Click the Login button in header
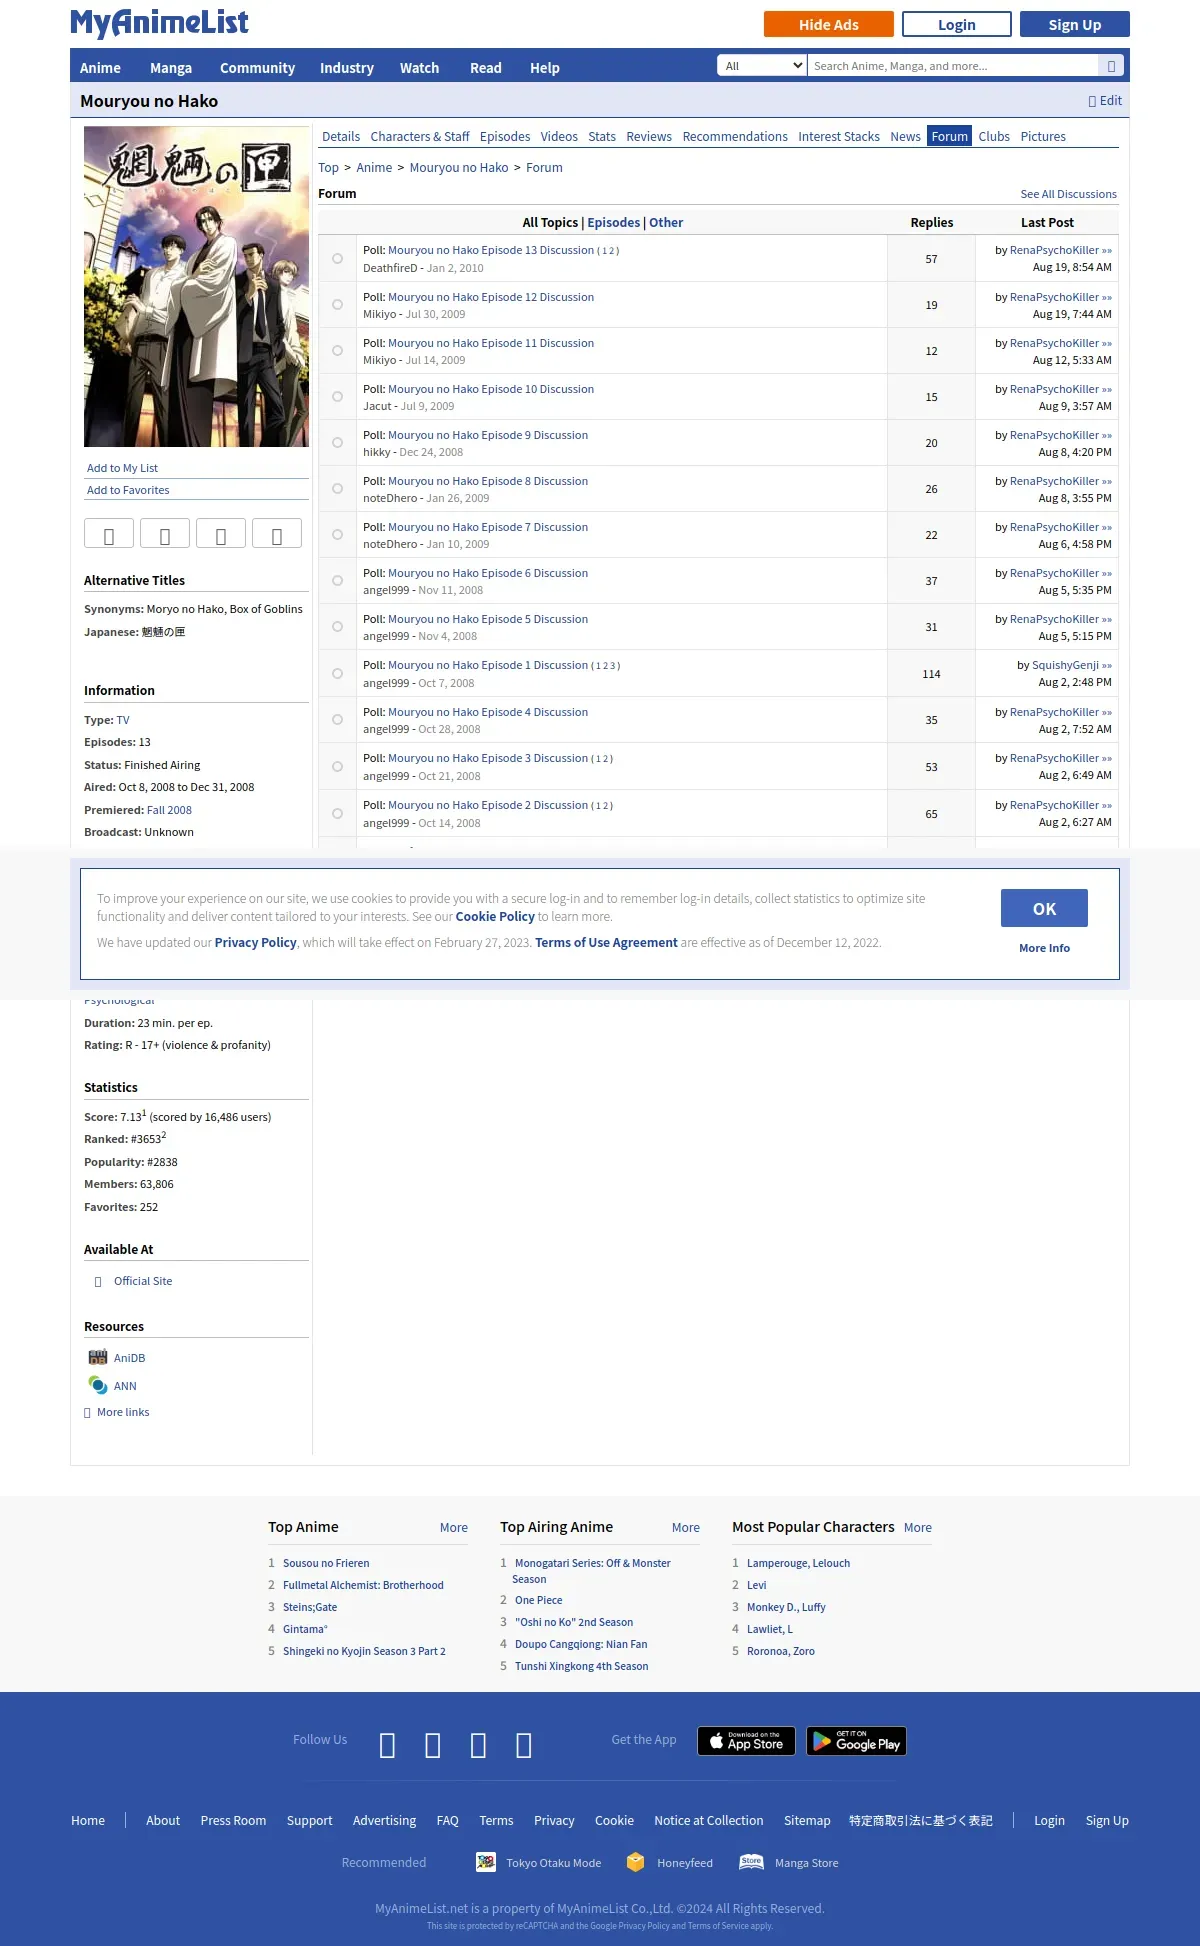The height and width of the screenshot is (1946, 1200). pos(957,24)
